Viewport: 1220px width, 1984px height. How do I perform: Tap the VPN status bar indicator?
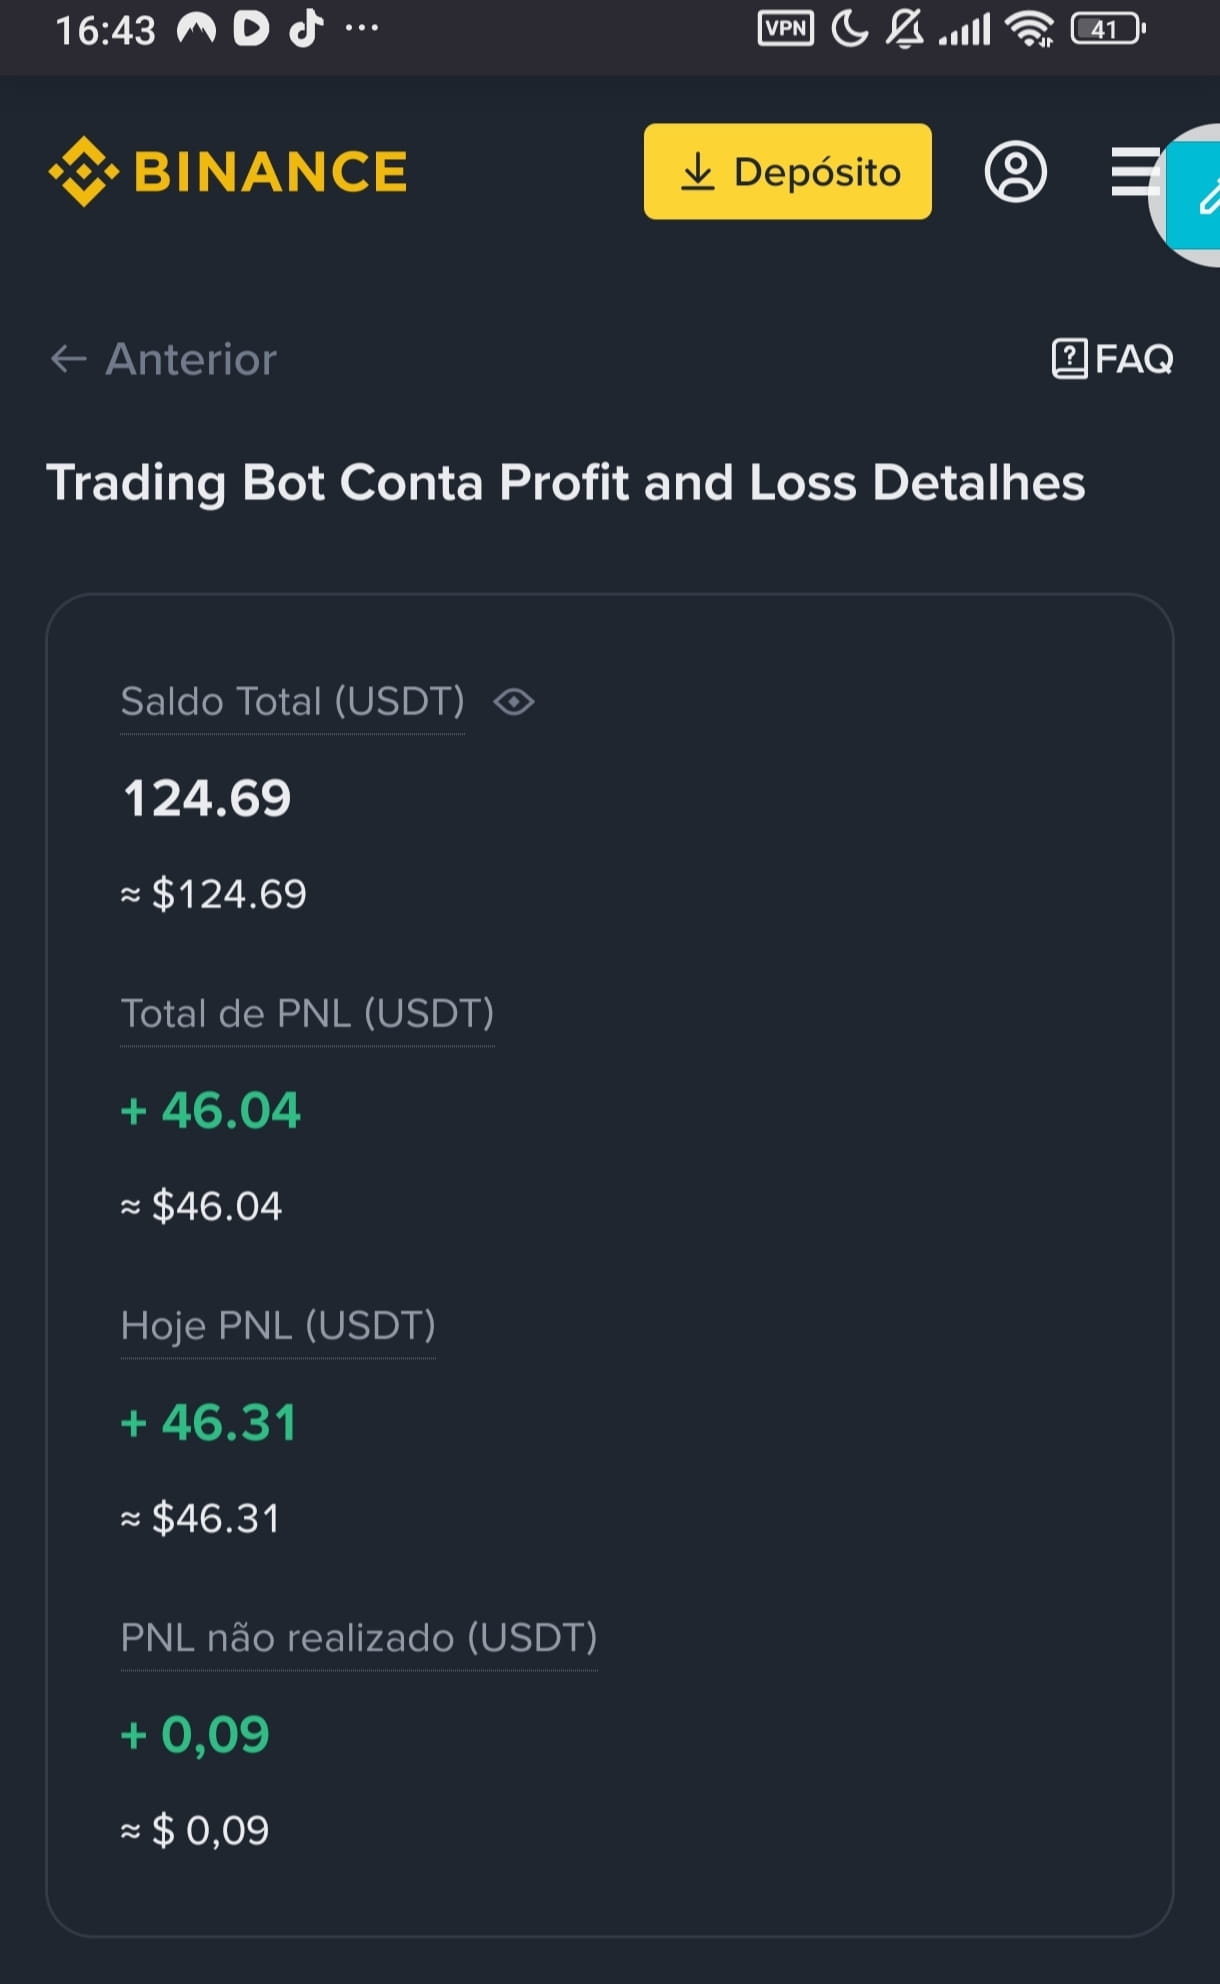(785, 29)
